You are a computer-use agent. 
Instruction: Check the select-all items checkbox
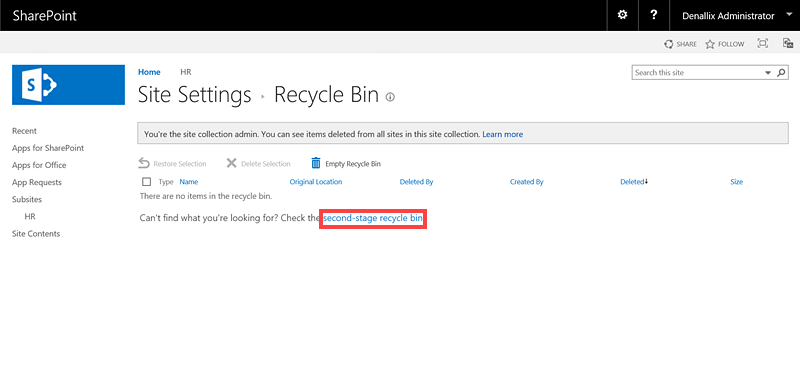(x=146, y=182)
